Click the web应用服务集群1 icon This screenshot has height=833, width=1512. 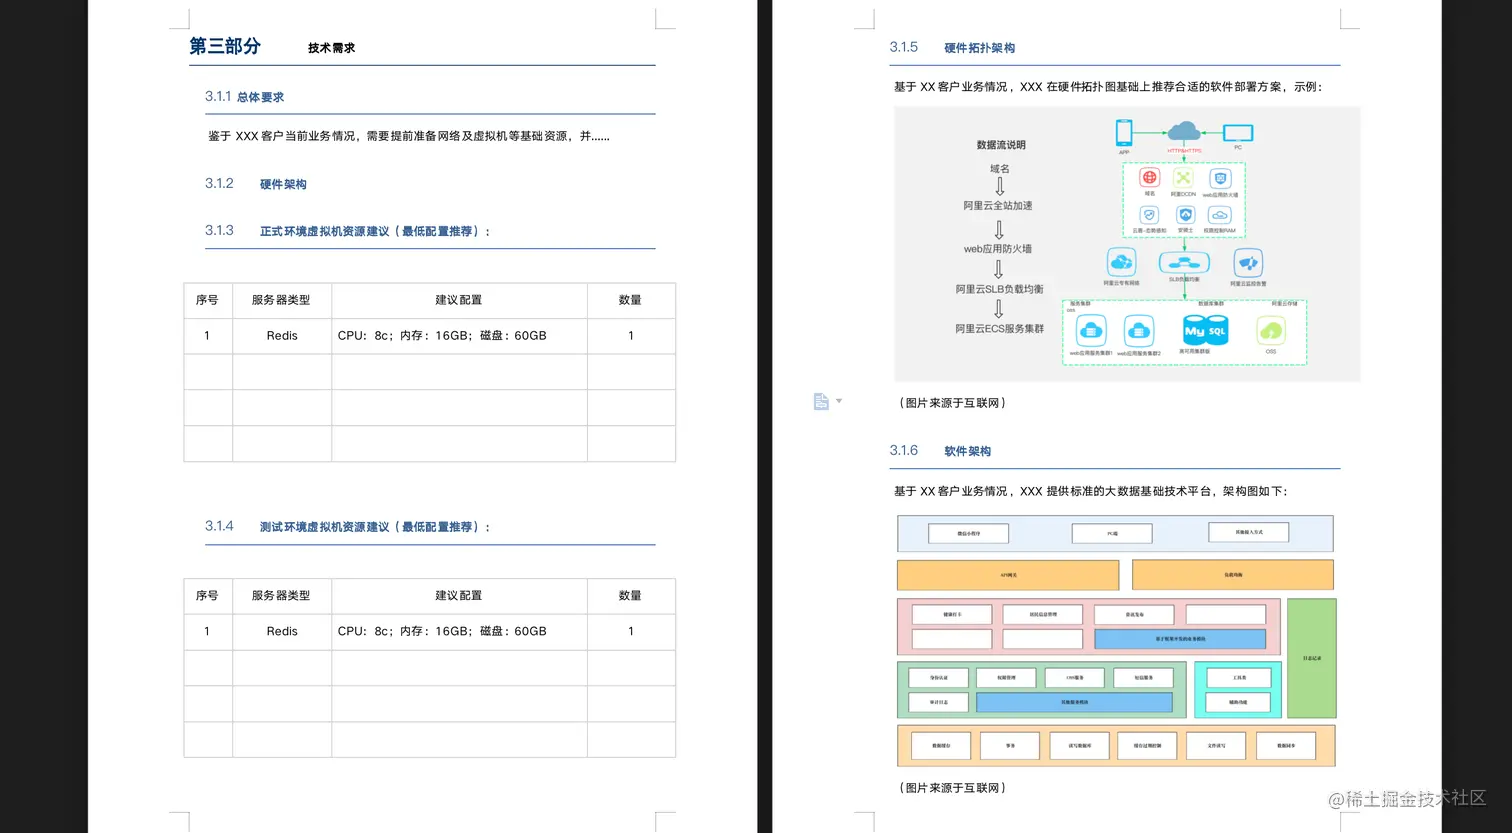pyautogui.click(x=1090, y=330)
